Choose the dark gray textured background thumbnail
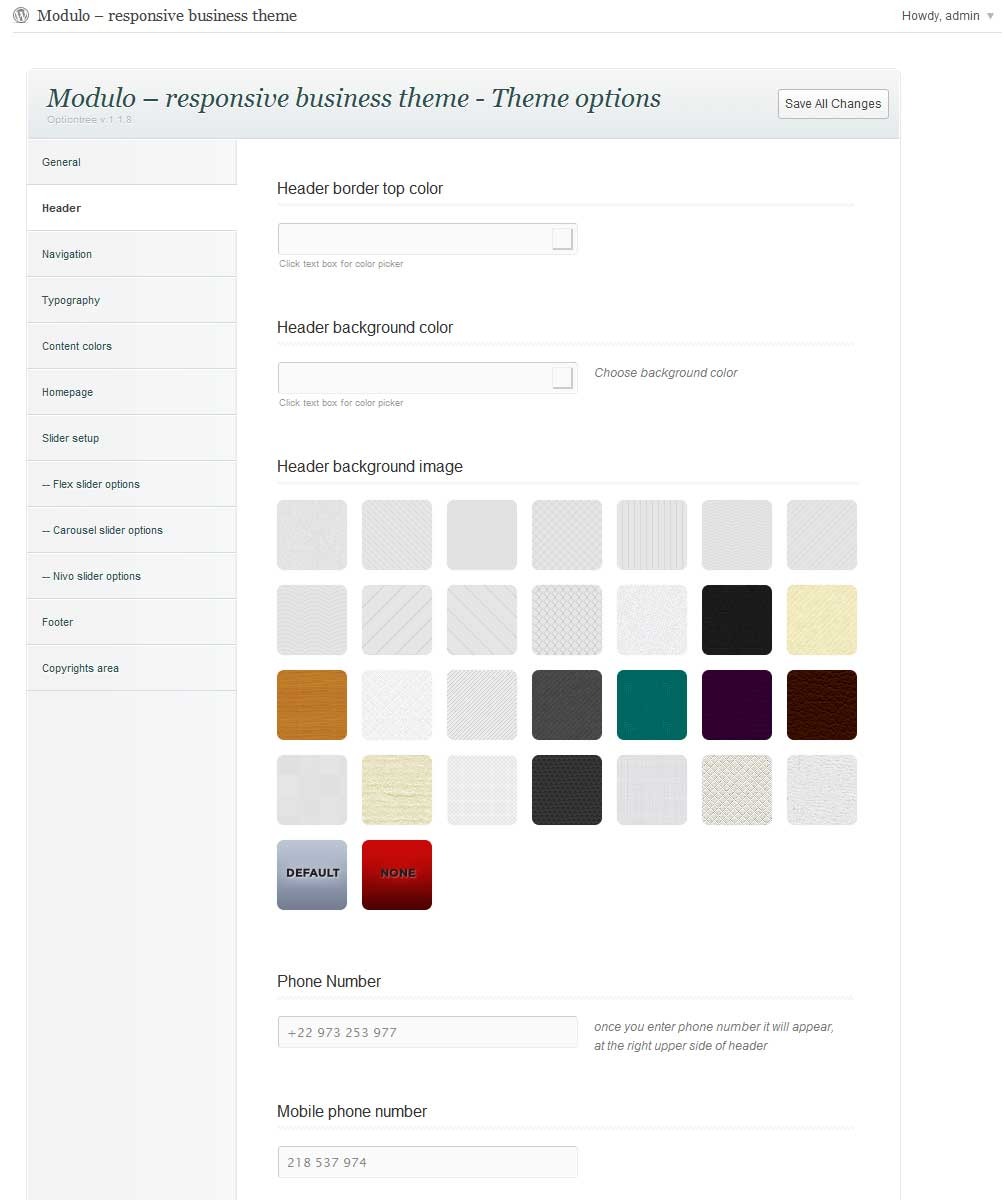Screen dimensions: 1004x1200 pyautogui.click(x=567, y=705)
